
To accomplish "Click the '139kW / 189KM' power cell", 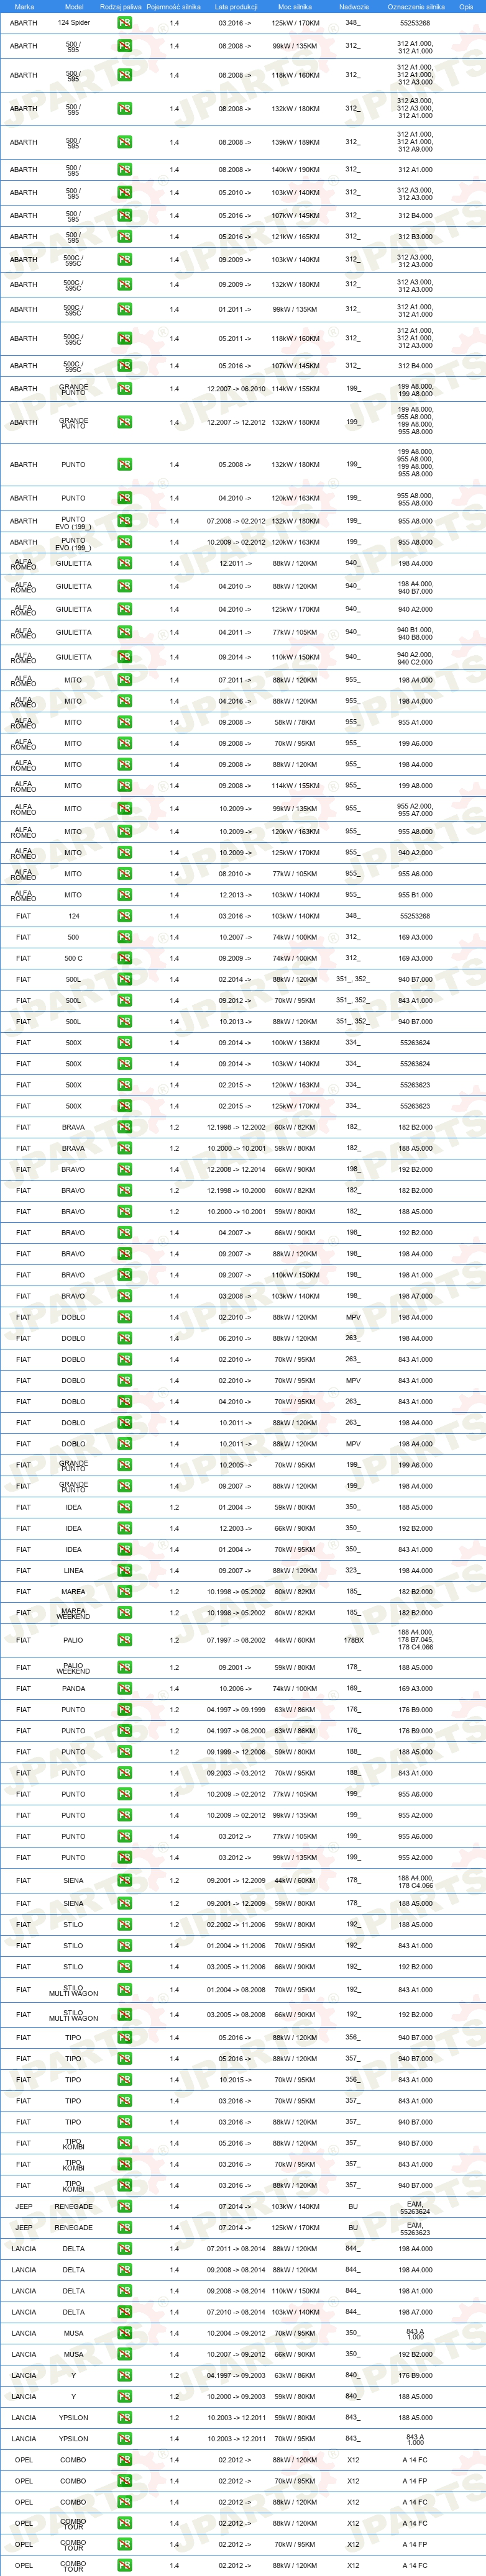I will tap(295, 142).
